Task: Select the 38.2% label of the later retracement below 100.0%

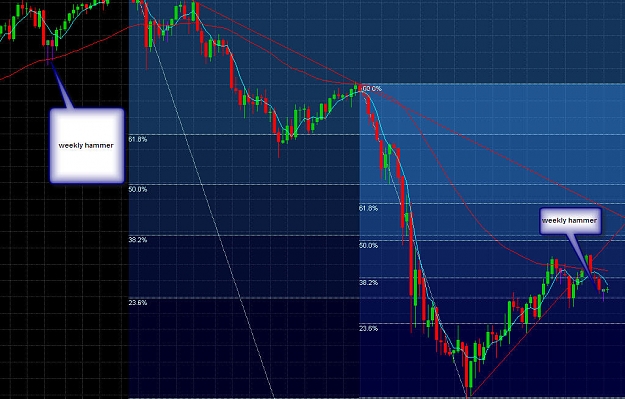Action: tap(368, 283)
